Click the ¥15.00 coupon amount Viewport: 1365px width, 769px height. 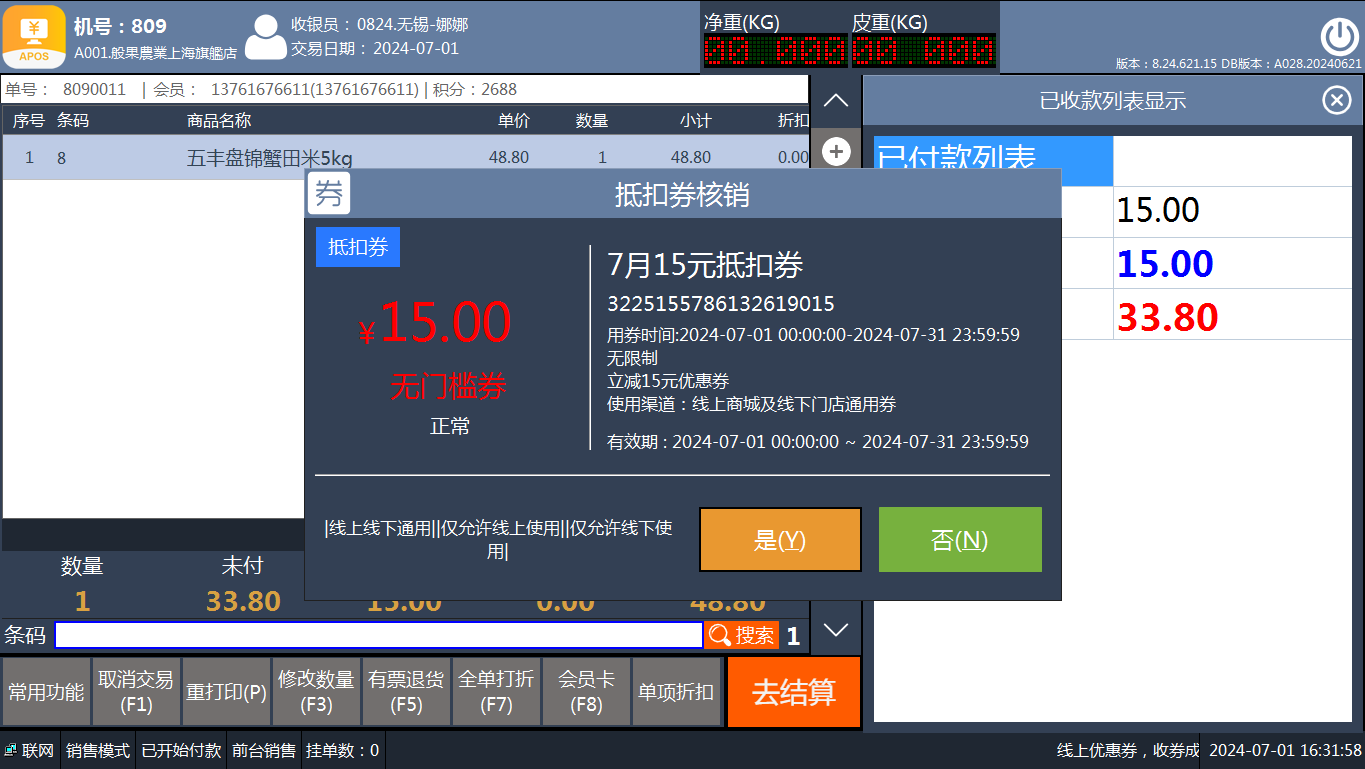(435, 323)
